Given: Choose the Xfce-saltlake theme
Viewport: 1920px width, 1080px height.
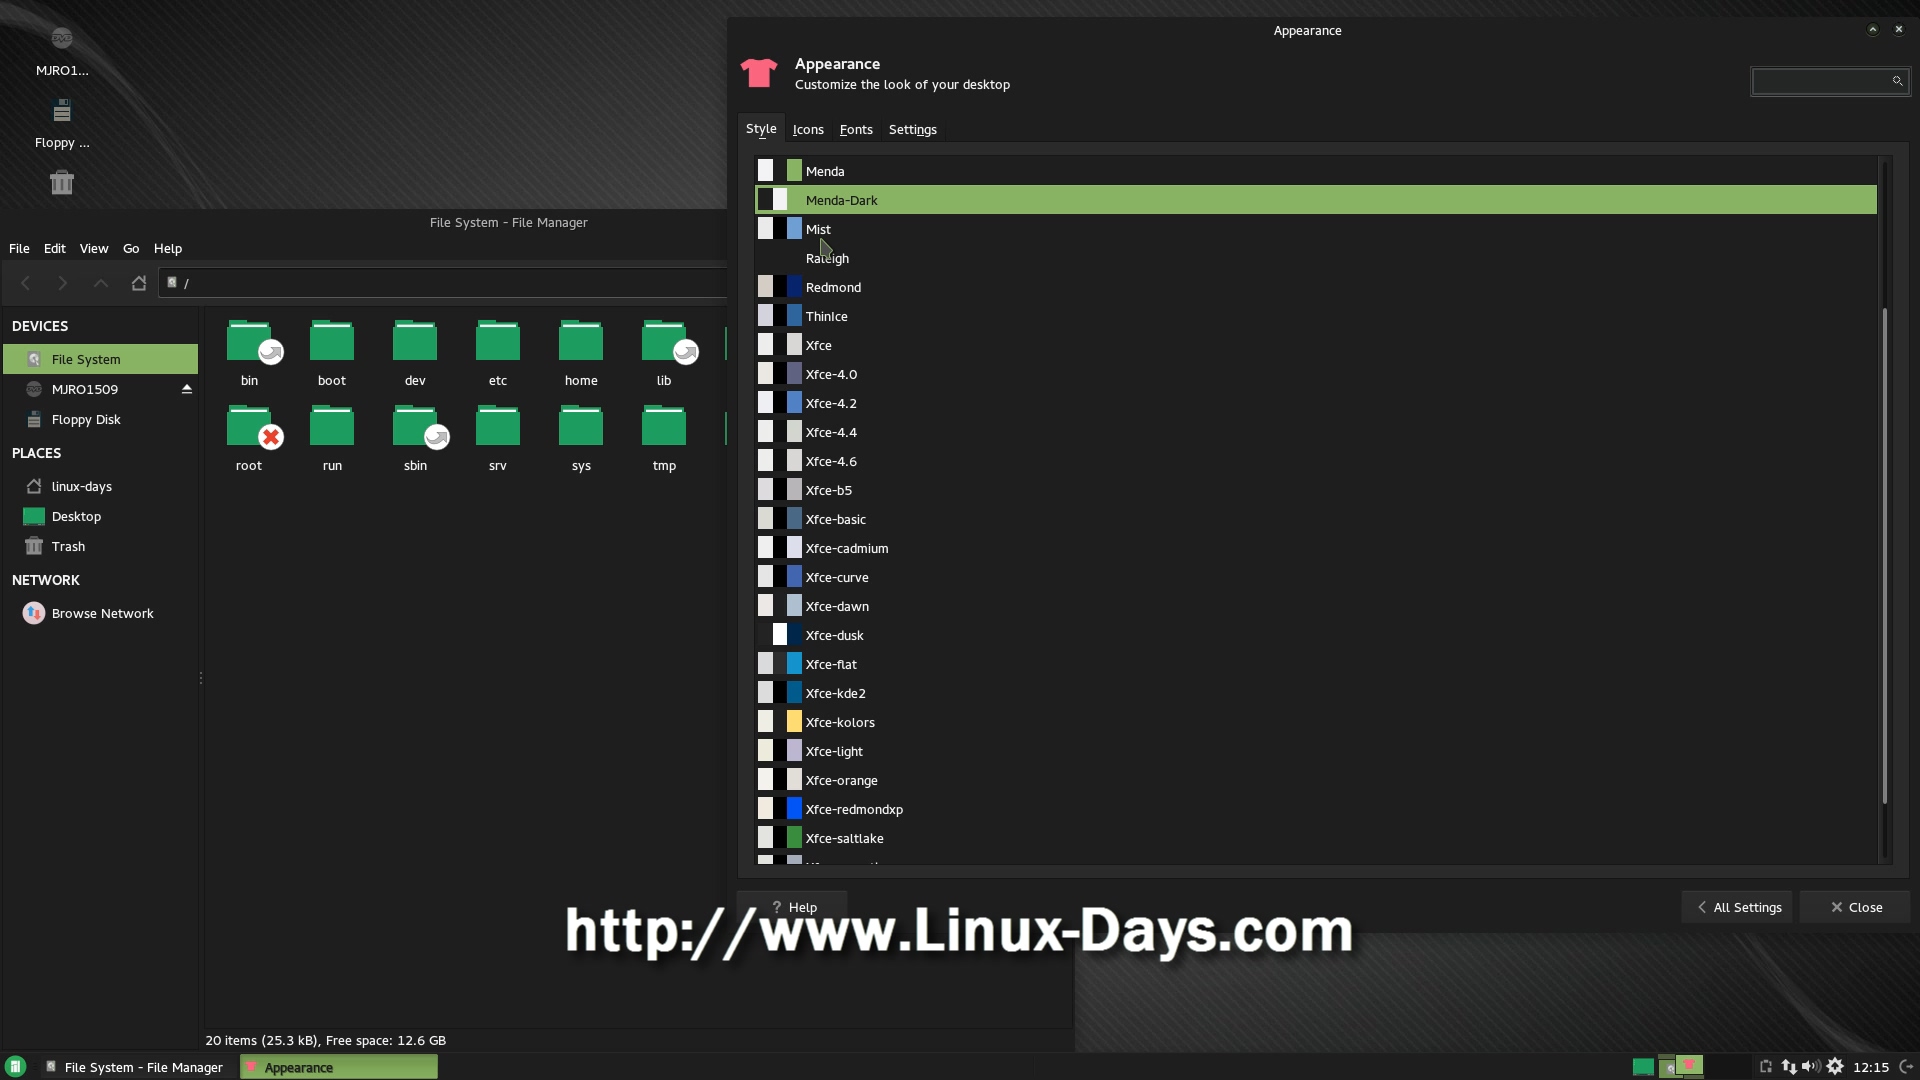Looking at the screenshot, I should coord(1316,838).
